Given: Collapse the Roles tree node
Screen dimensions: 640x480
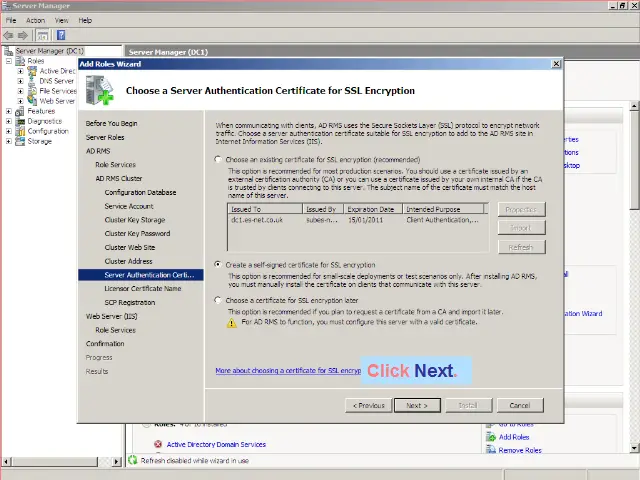Looking at the screenshot, I should pos(9,61).
